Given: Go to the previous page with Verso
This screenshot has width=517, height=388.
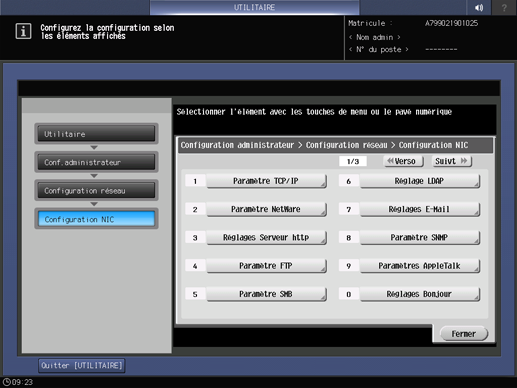Looking at the screenshot, I should pos(403,161).
